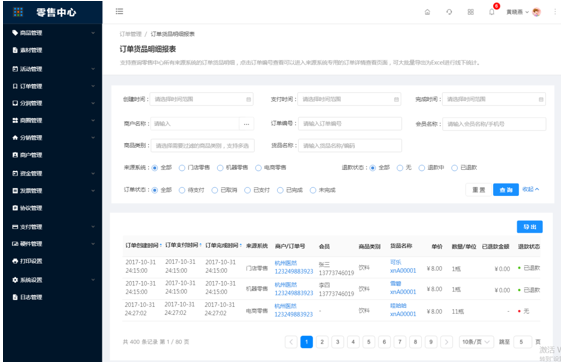Toggle the sidebar with the hamburger icon
Viewport: 562px width, 362px height.
(x=119, y=11)
